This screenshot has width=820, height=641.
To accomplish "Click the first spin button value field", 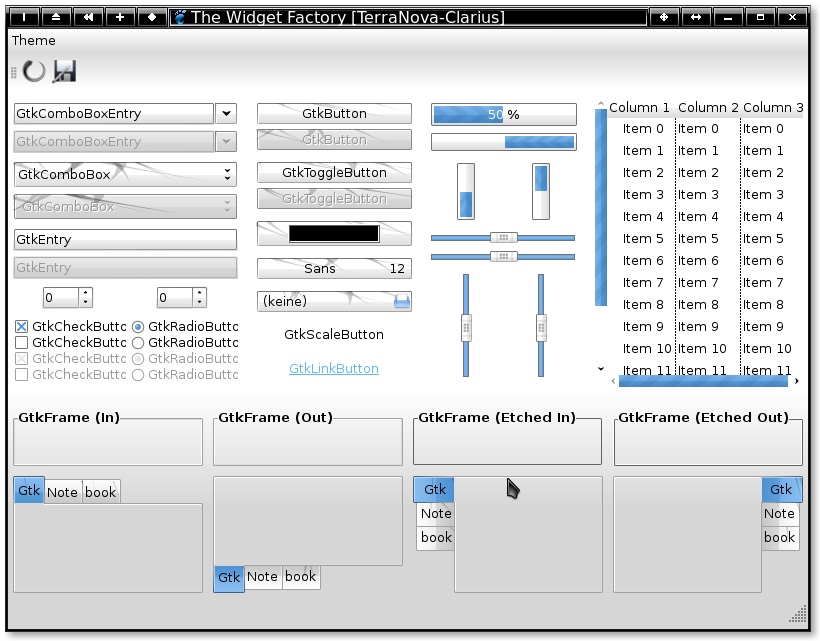I will [x=61, y=297].
